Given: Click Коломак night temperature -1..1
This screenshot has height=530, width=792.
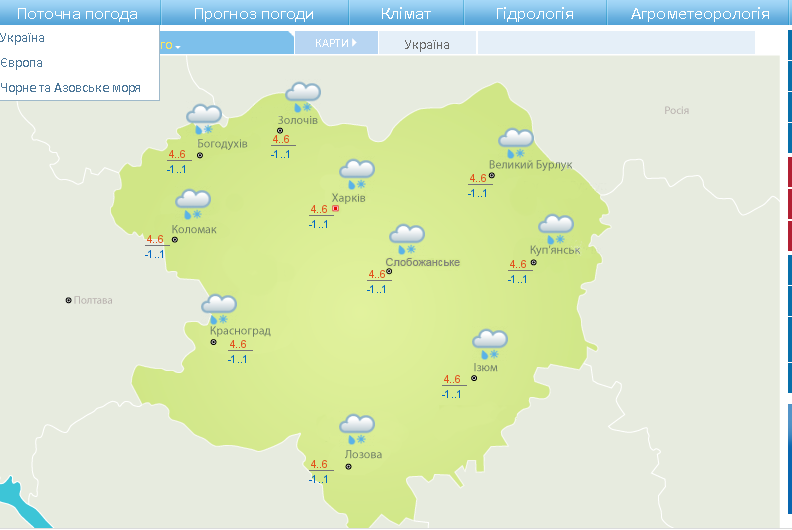Looking at the screenshot, I should click(155, 254).
